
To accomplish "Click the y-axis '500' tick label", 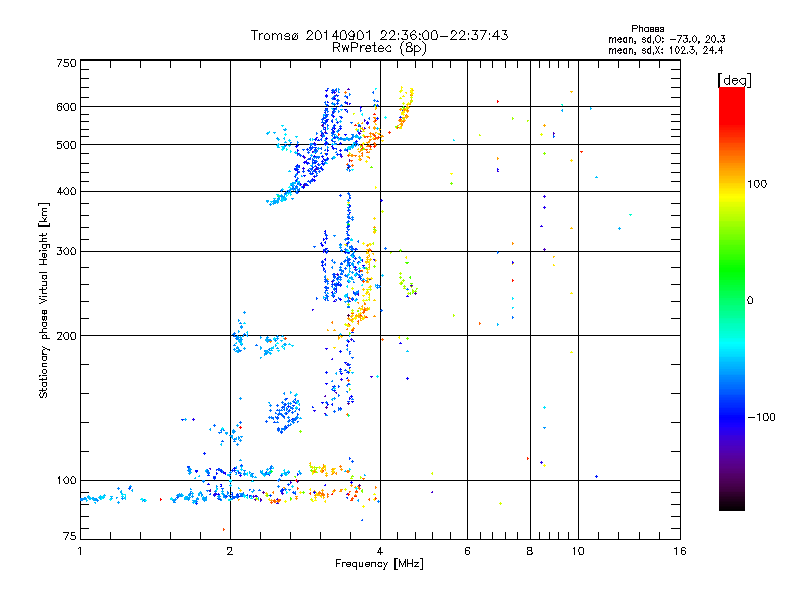I will pyautogui.click(x=66, y=145).
